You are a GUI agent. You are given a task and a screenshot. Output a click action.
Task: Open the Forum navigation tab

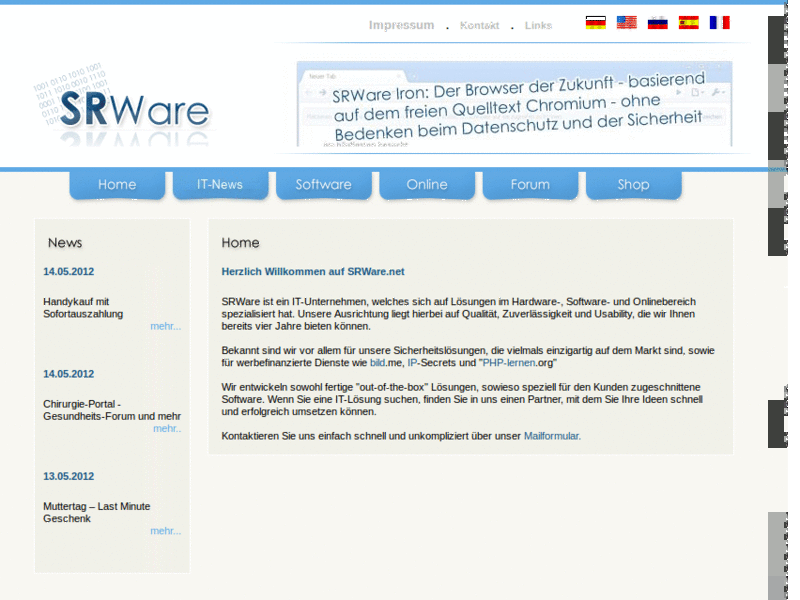tap(530, 185)
